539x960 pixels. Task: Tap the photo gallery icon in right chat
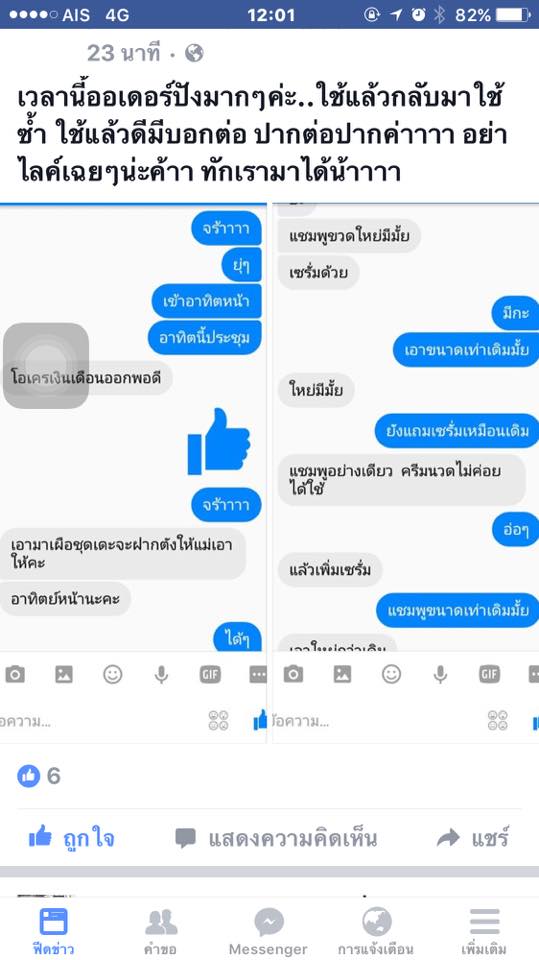[342, 674]
